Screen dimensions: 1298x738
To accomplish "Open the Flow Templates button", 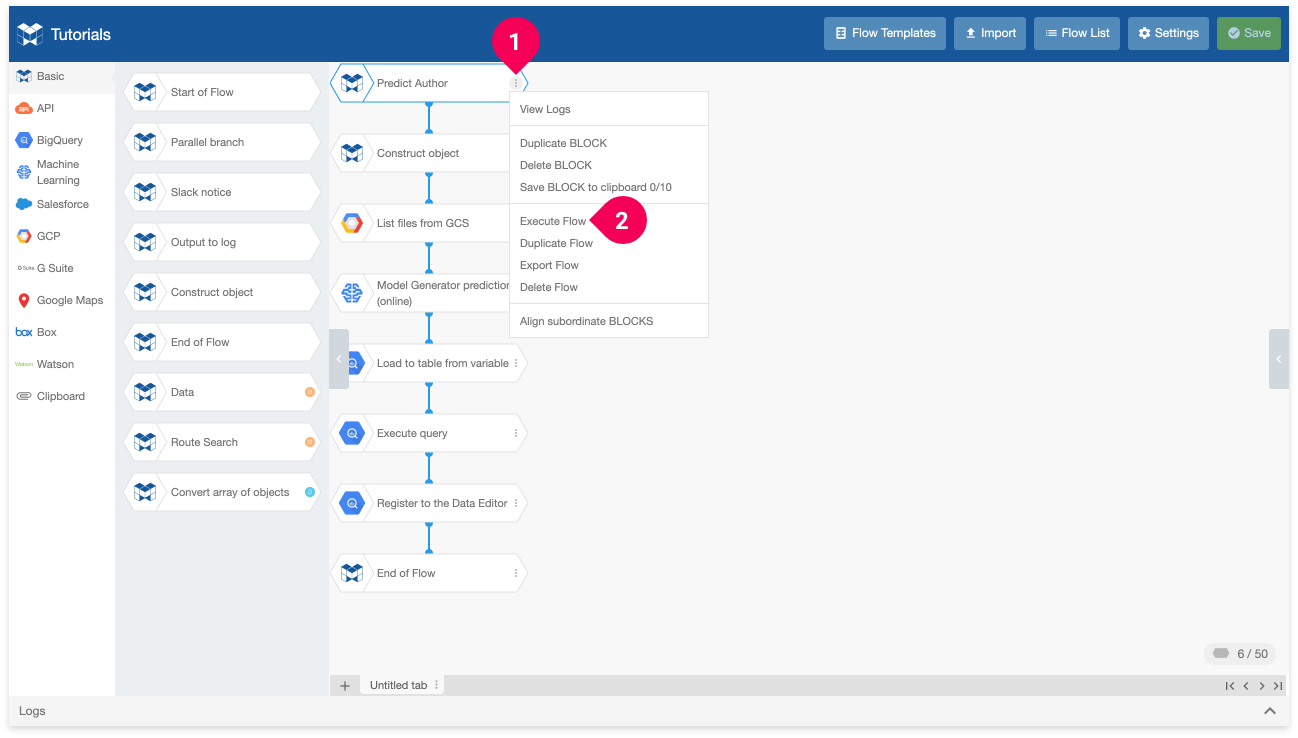I will tap(885, 33).
